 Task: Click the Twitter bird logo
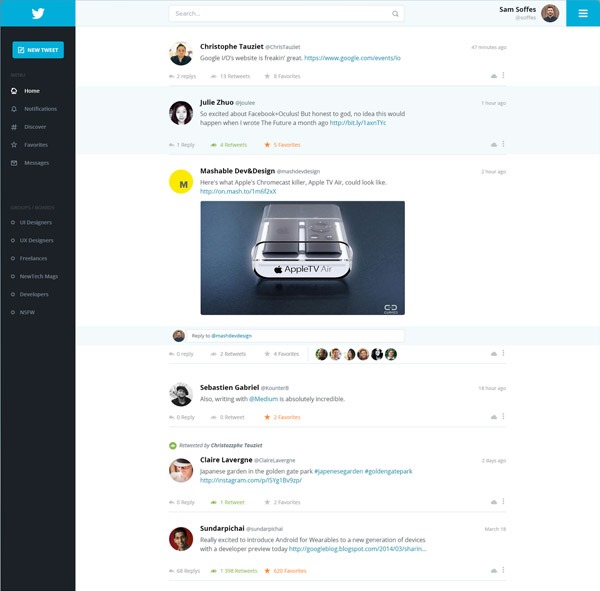click(x=38, y=13)
